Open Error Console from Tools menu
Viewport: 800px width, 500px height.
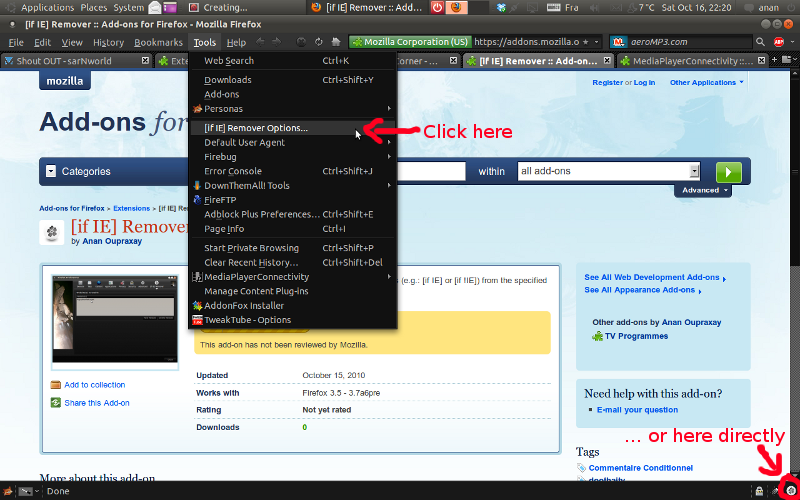click(x=233, y=171)
